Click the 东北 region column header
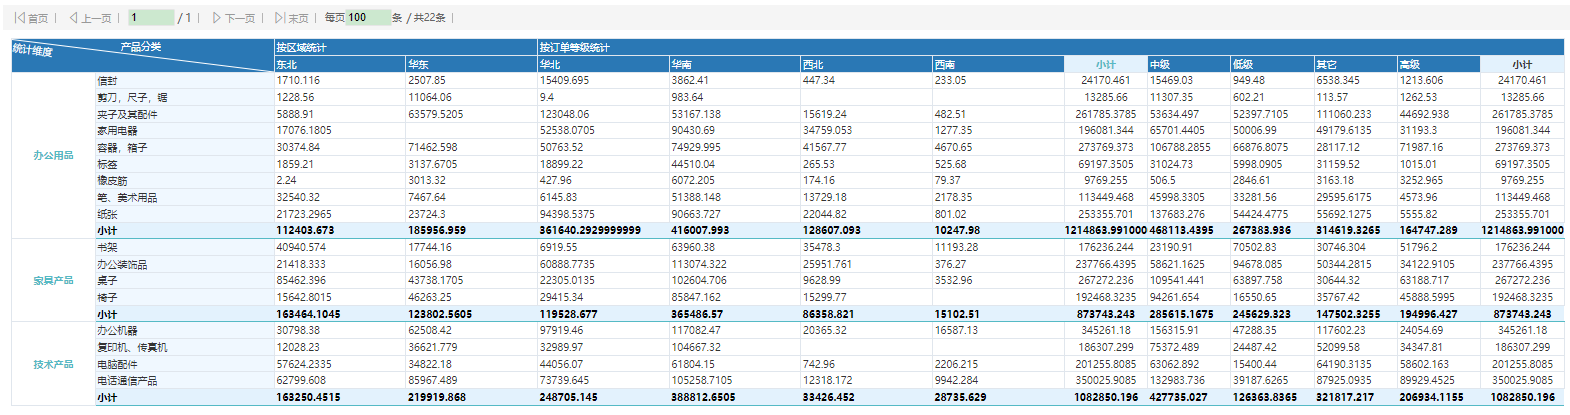Screen dimensions: 1570x415 pos(340,64)
